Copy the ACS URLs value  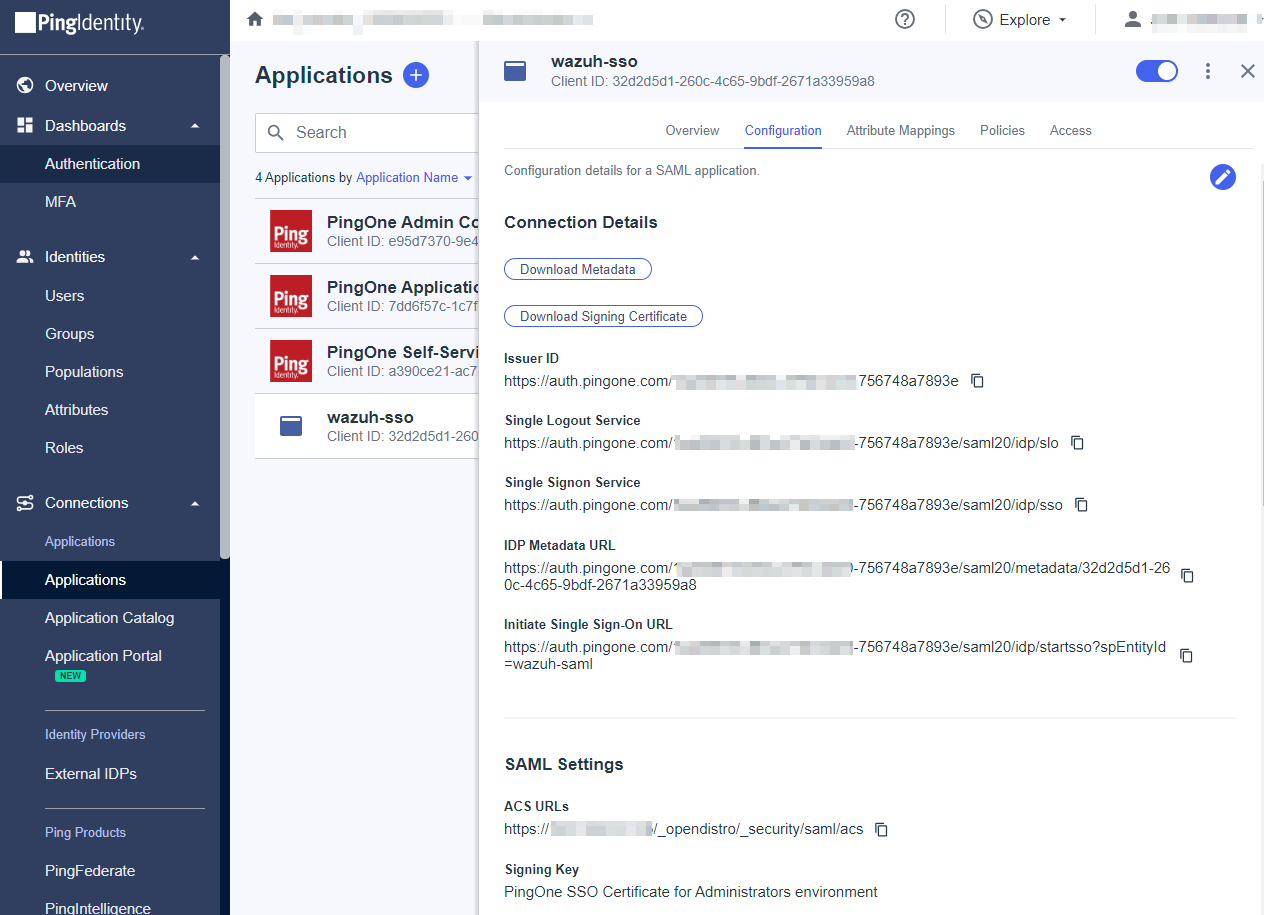(881, 829)
